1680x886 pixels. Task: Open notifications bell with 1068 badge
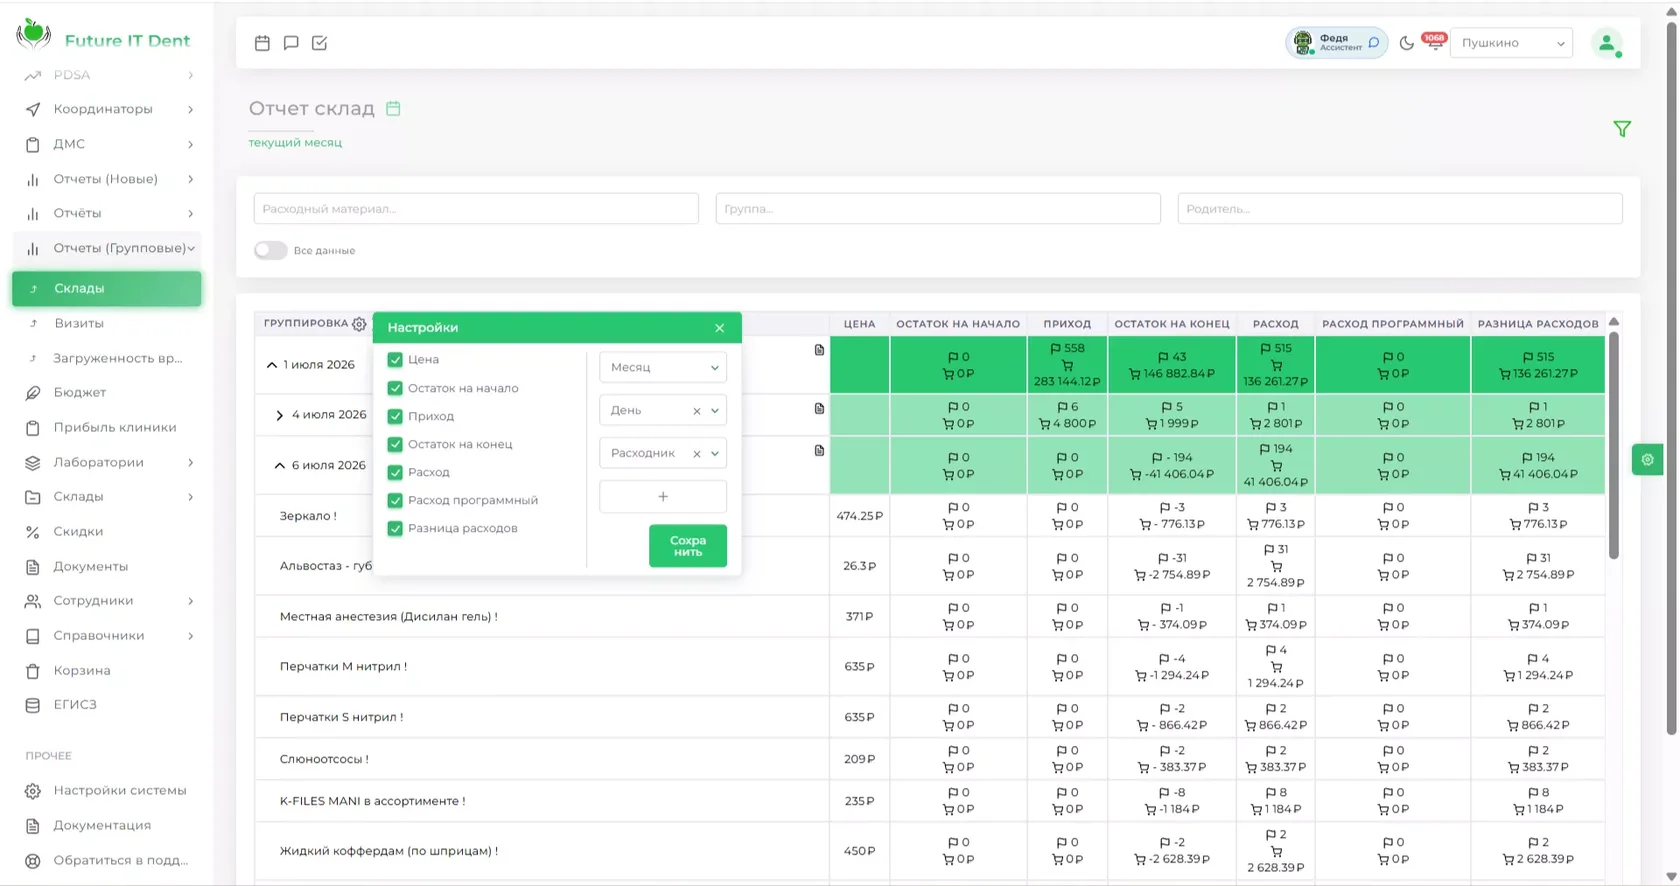[1435, 42]
